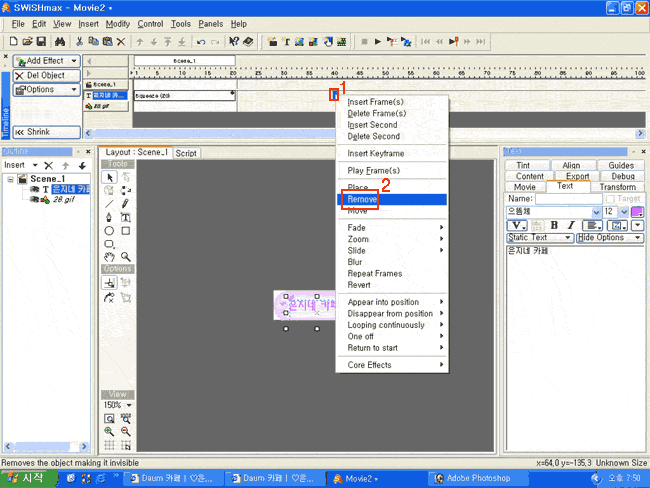The width and height of the screenshot is (650, 488).
Task: Switch to the Transform tab
Action: tap(617, 187)
